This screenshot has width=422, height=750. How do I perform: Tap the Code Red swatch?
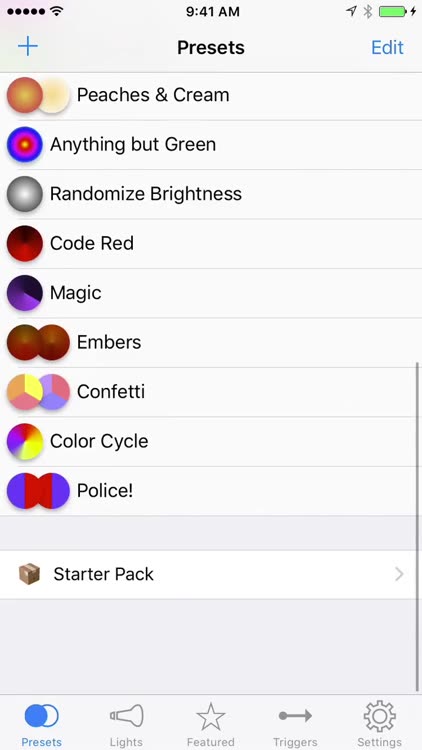(25, 243)
